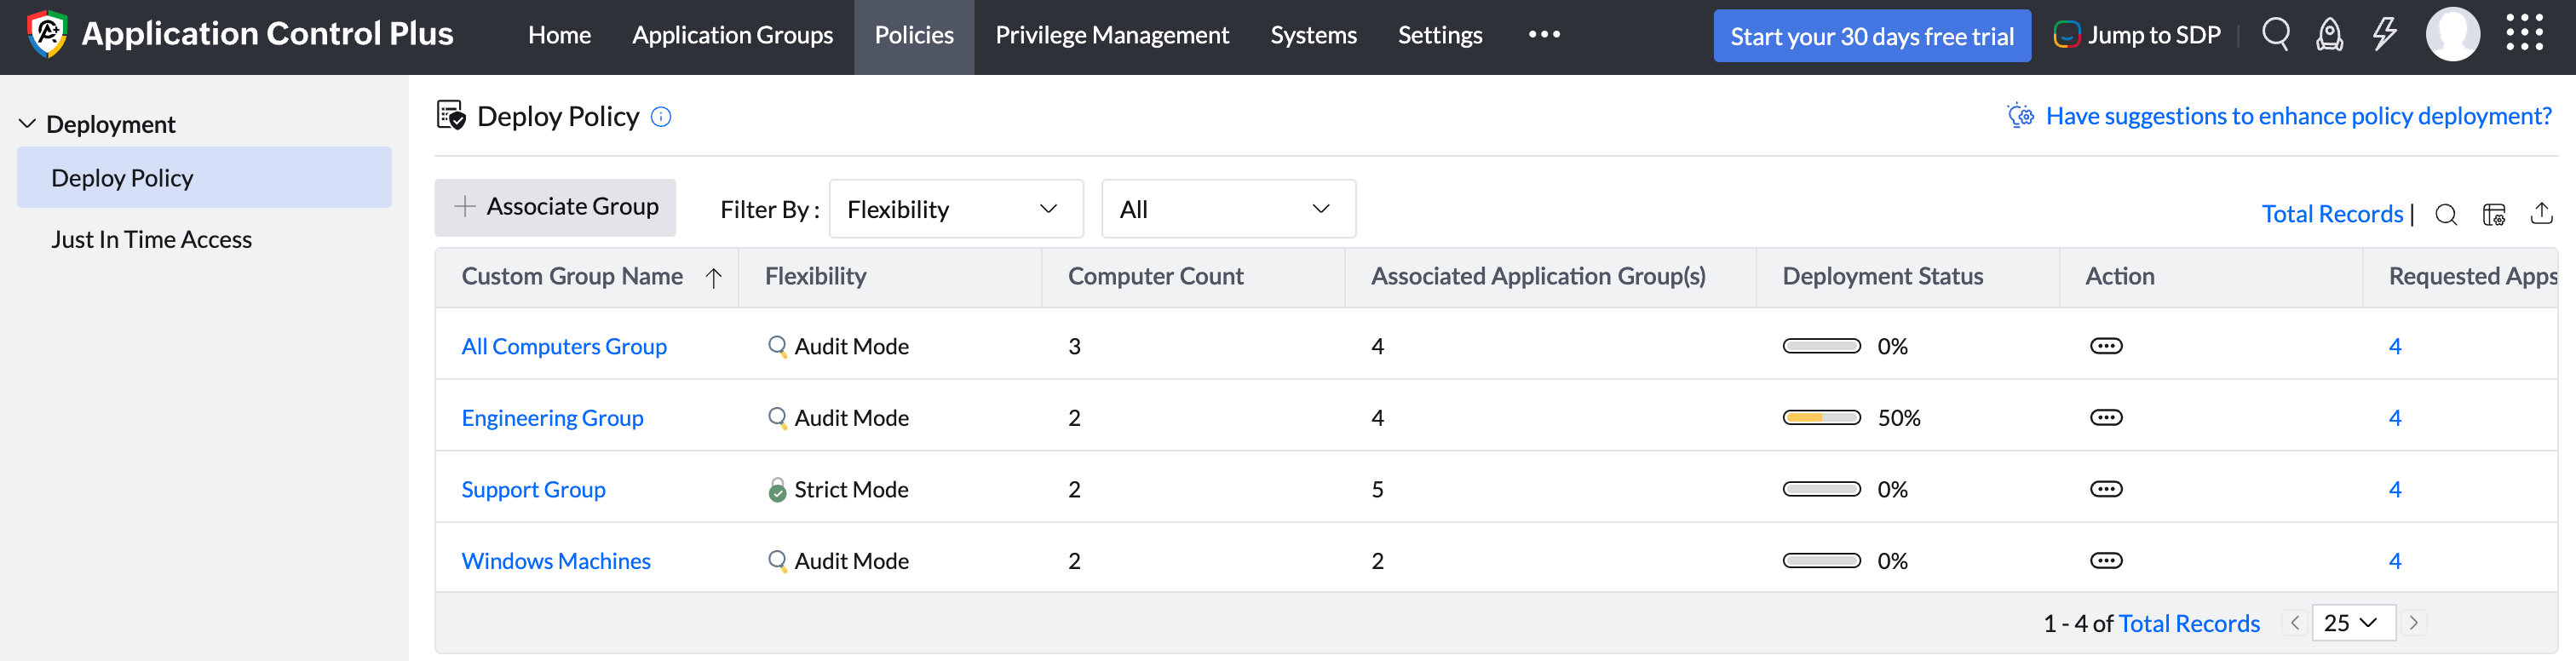Go to next page arrow
Screen dimensions: 2576x661
(2413, 623)
